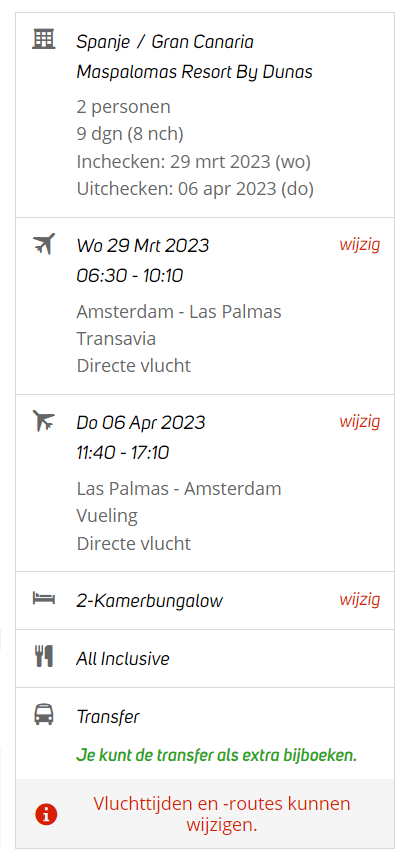
Task: Click the outbound flight airplane icon
Action: [x=43, y=244]
